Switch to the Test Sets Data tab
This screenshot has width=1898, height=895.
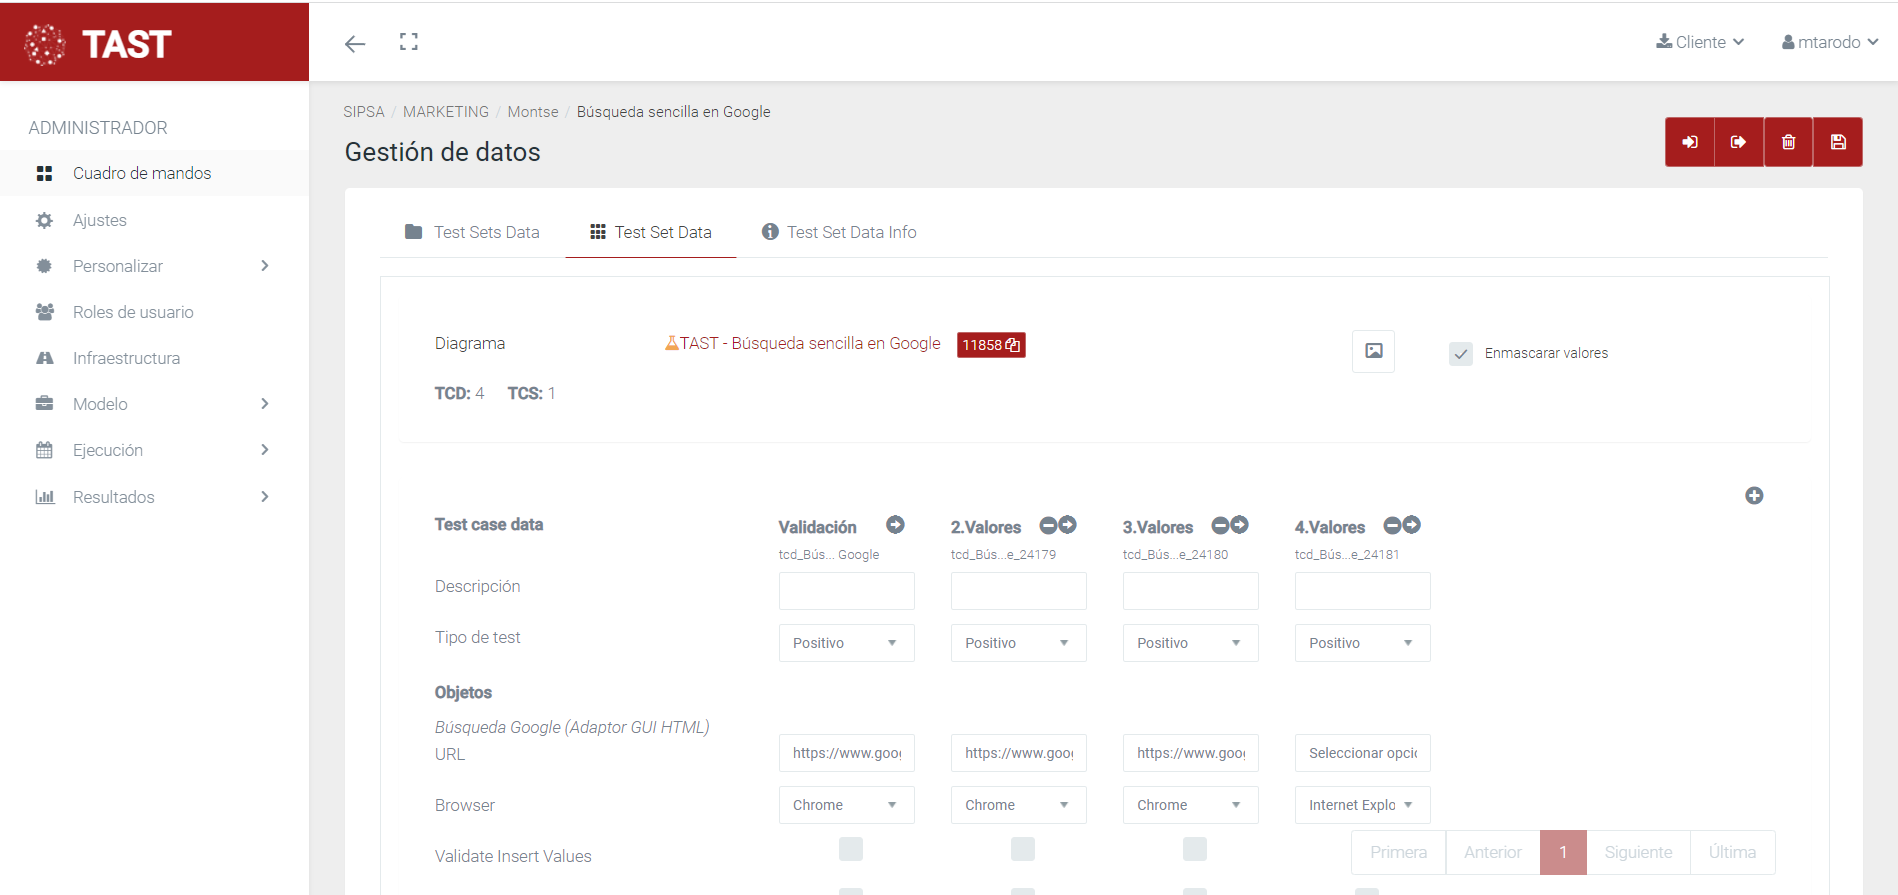pos(472,232)
